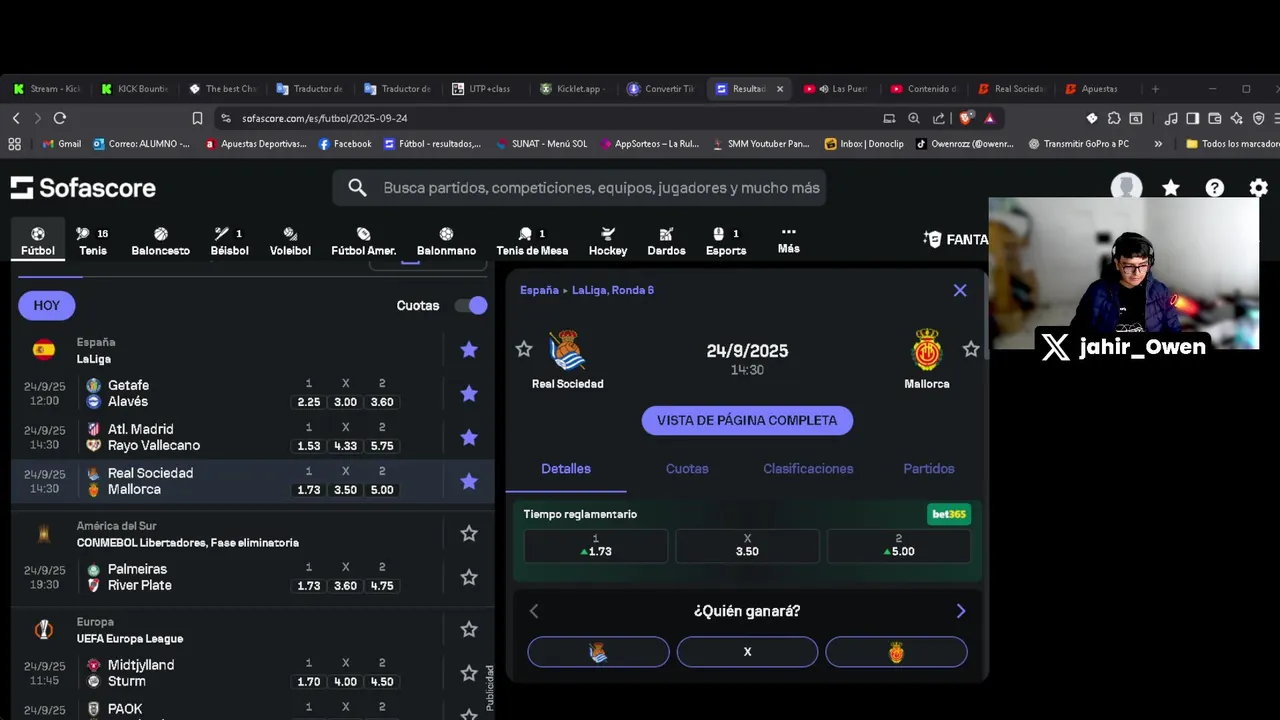The image size is (1280, 720).
Task: Close the match details panel
Action: [960, 290]
